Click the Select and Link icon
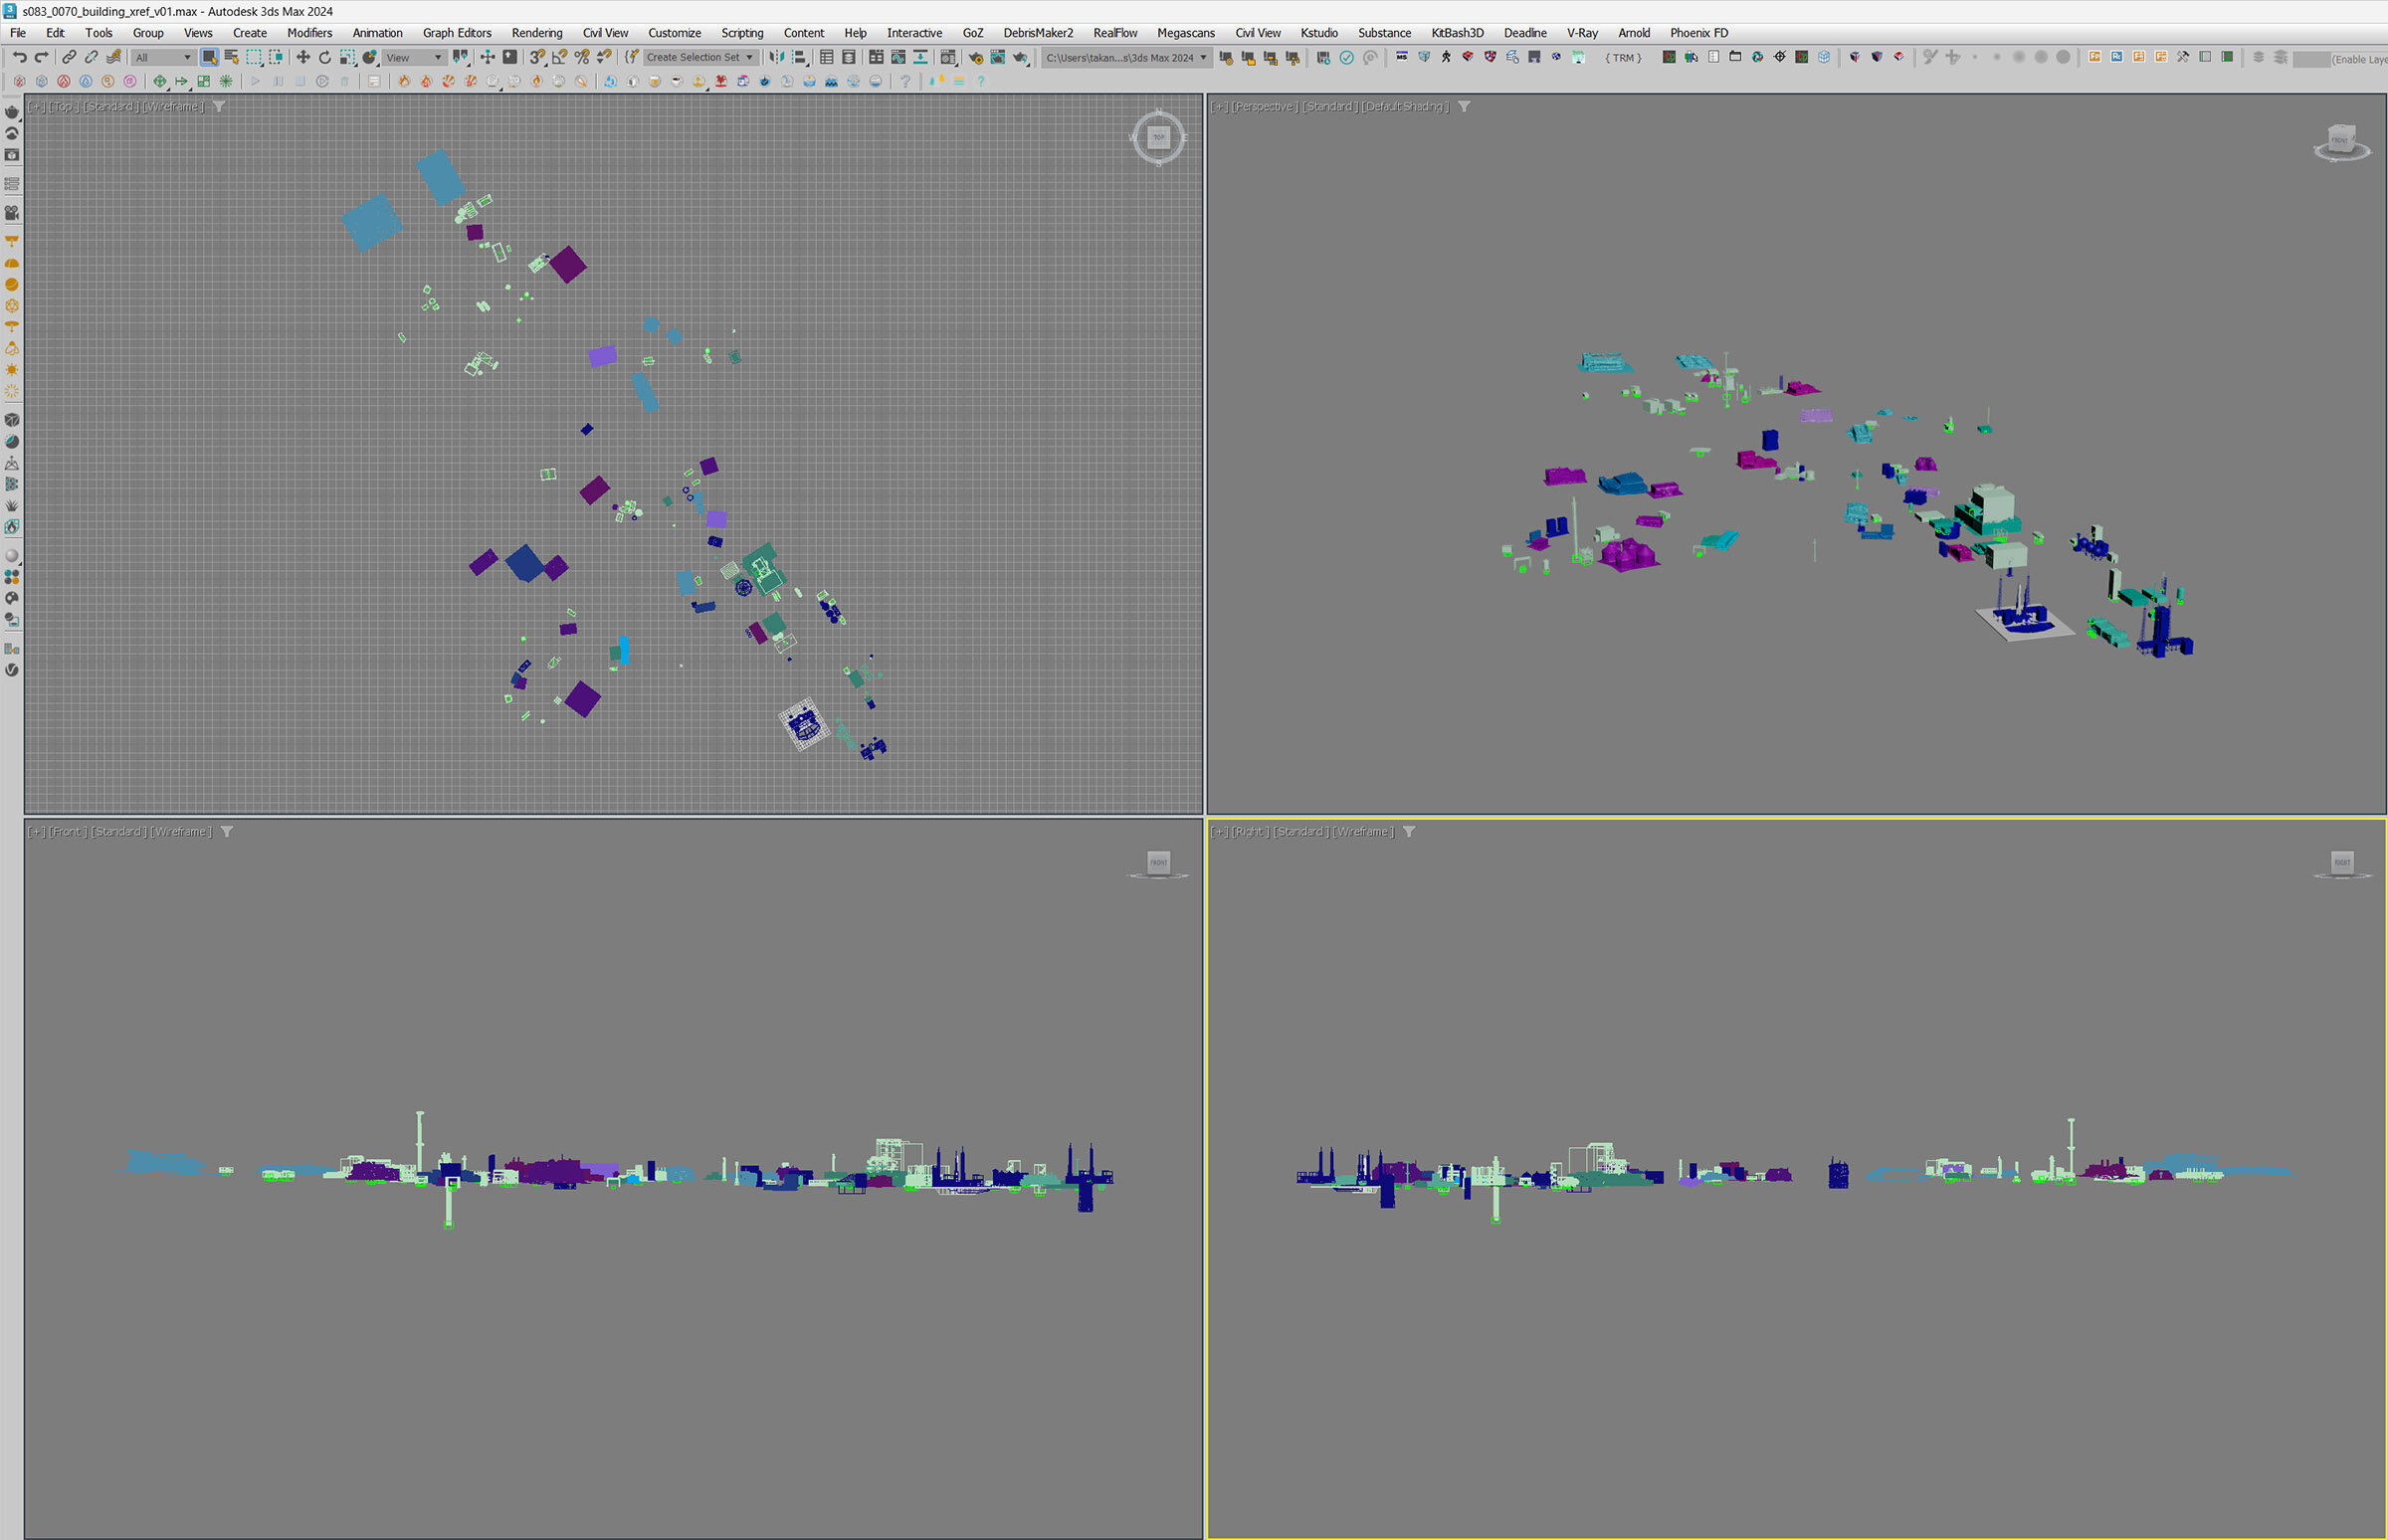Viewport: 2388px width, 1540px height. (69, 57)
